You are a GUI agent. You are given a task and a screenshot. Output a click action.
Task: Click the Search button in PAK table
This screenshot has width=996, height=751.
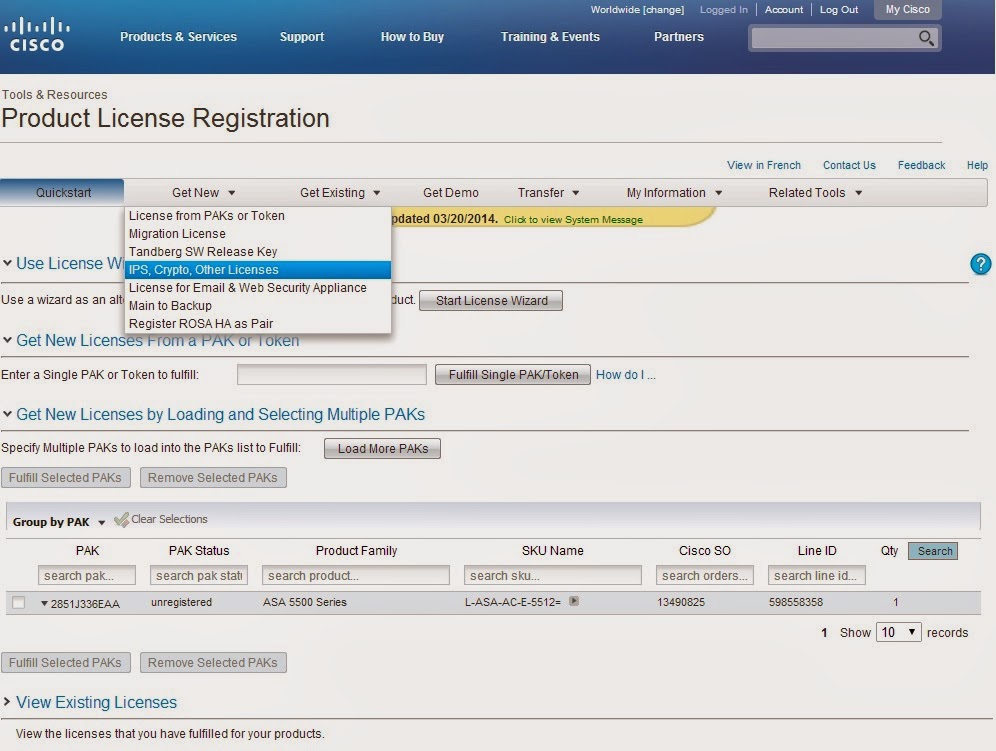(x=933, y=551)
